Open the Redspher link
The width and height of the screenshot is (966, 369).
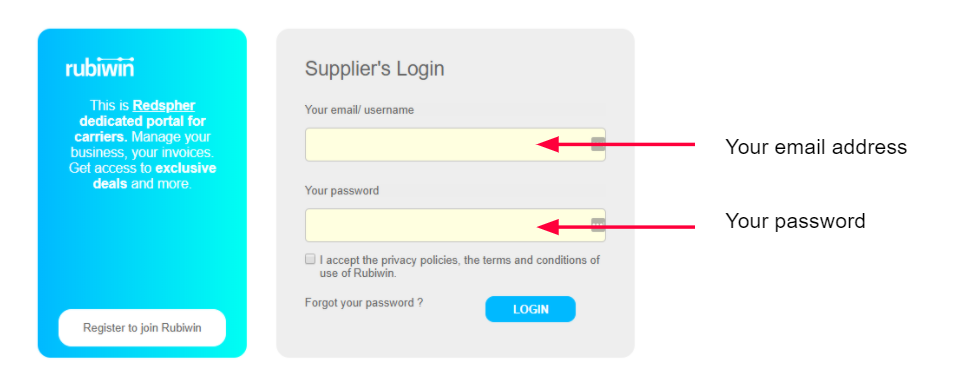164,105
